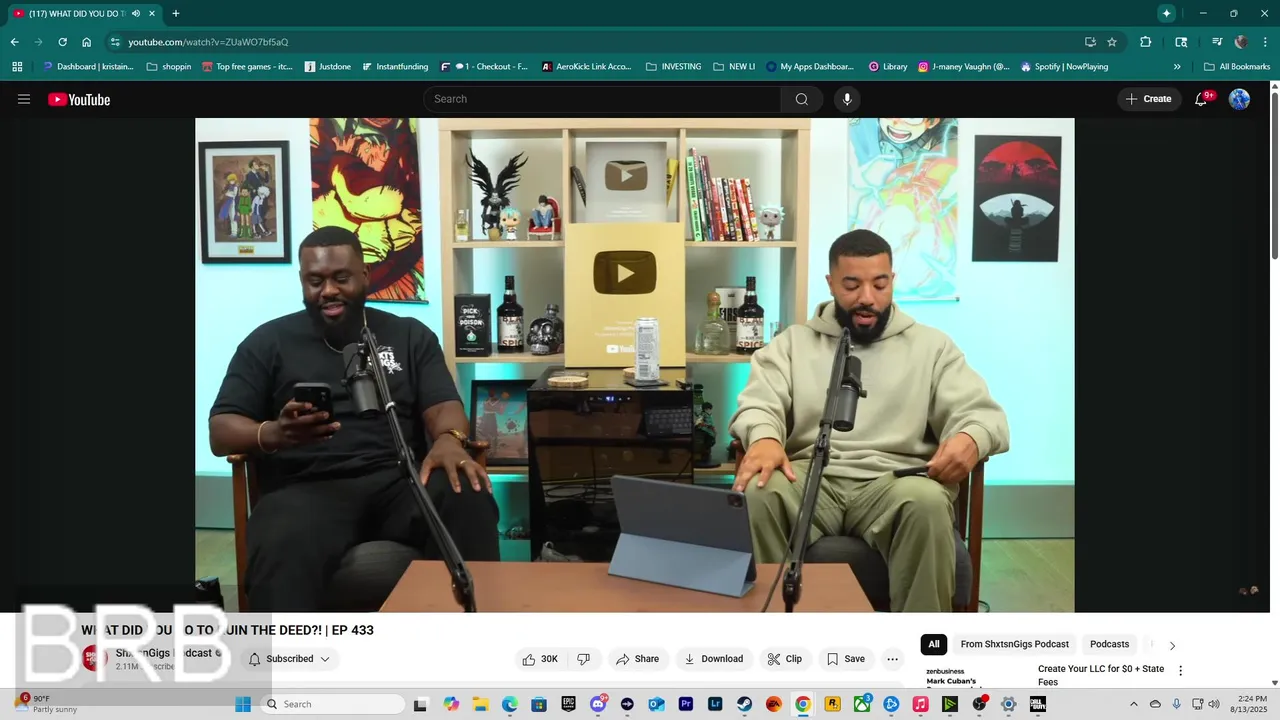Show hidden system tray icons chevron
The width and height of the screenshot is (1280, 720).
(x=1133, y=704)
